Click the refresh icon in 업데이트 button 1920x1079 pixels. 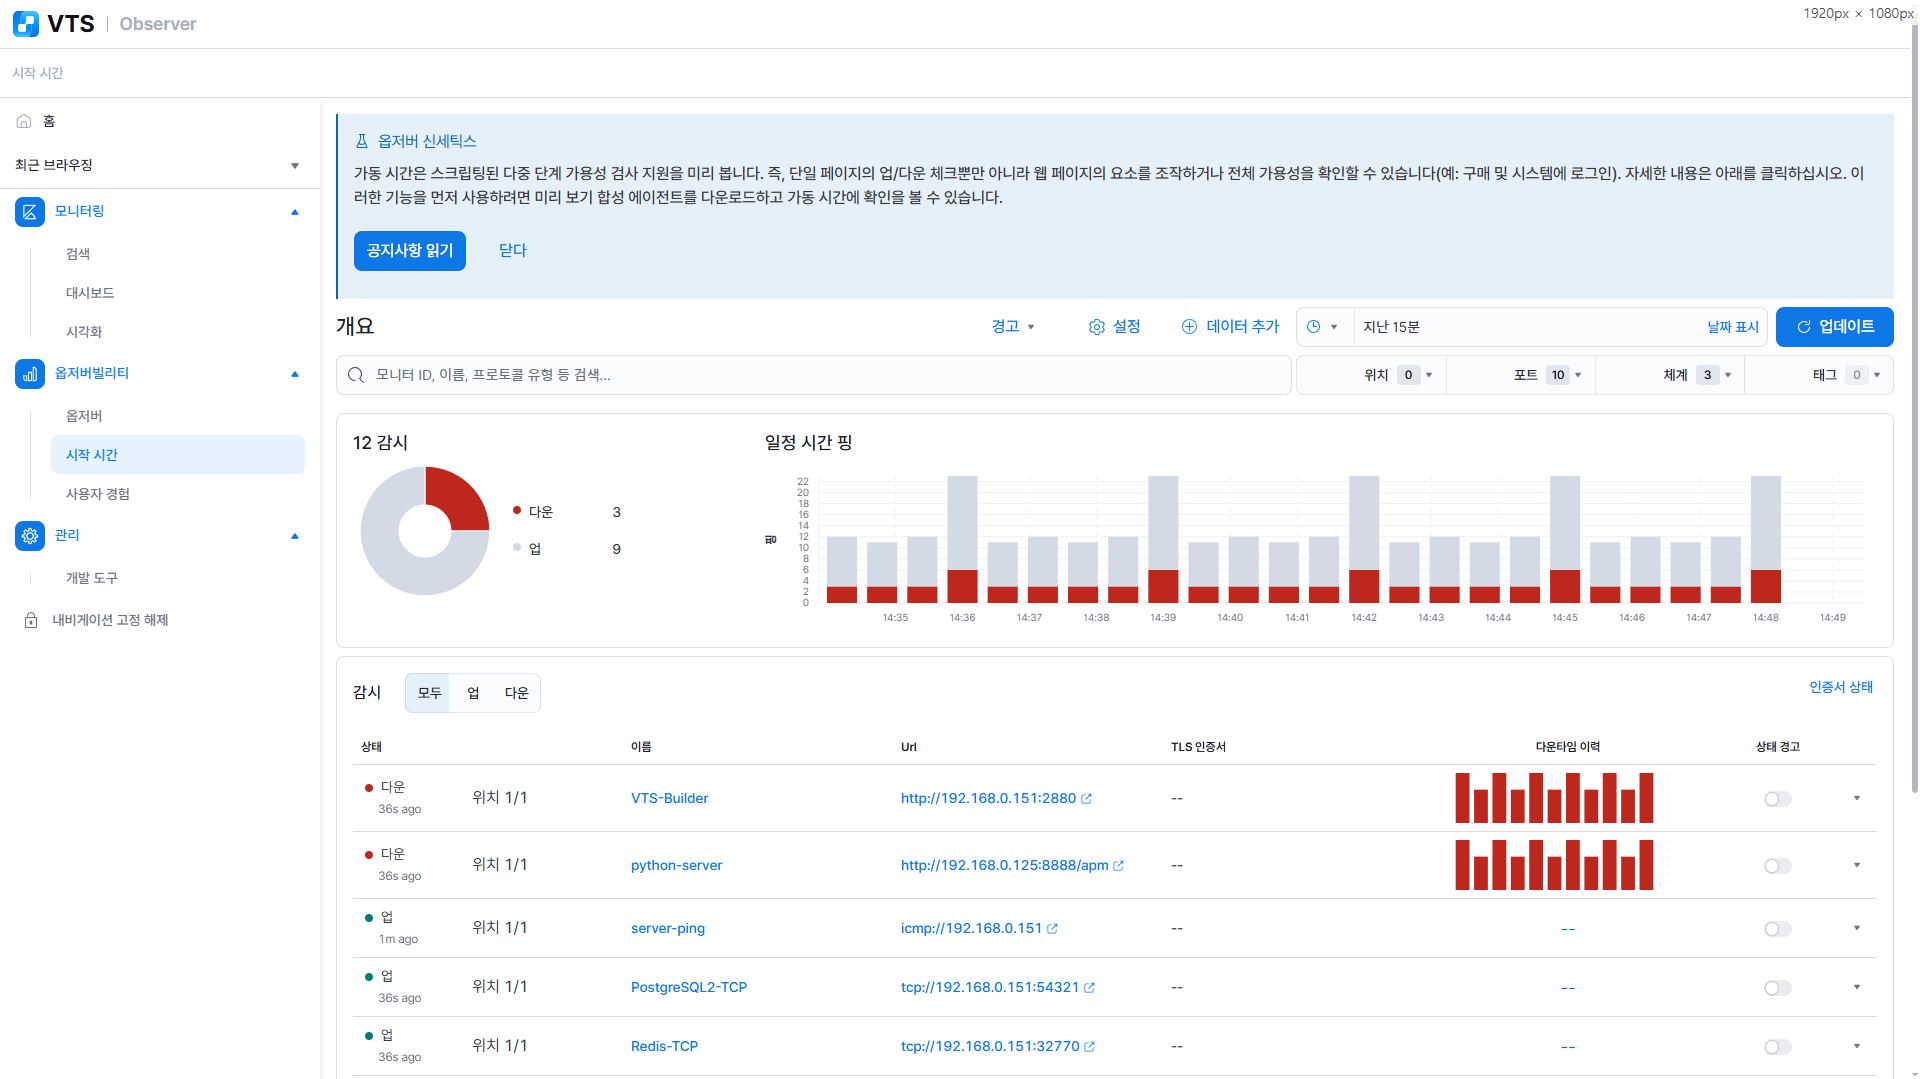(1804, 327)
